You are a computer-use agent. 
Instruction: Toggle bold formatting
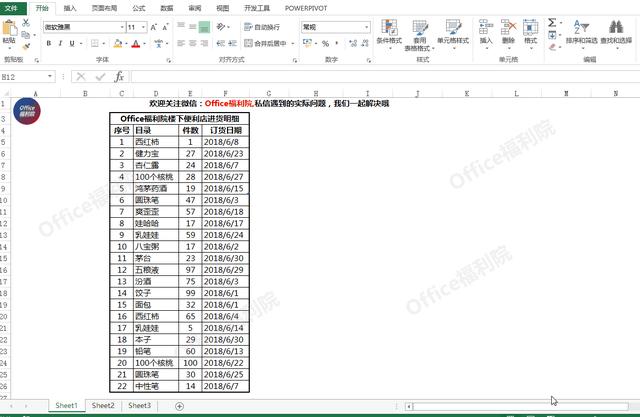pyautogui.click(x=49, y=43)
